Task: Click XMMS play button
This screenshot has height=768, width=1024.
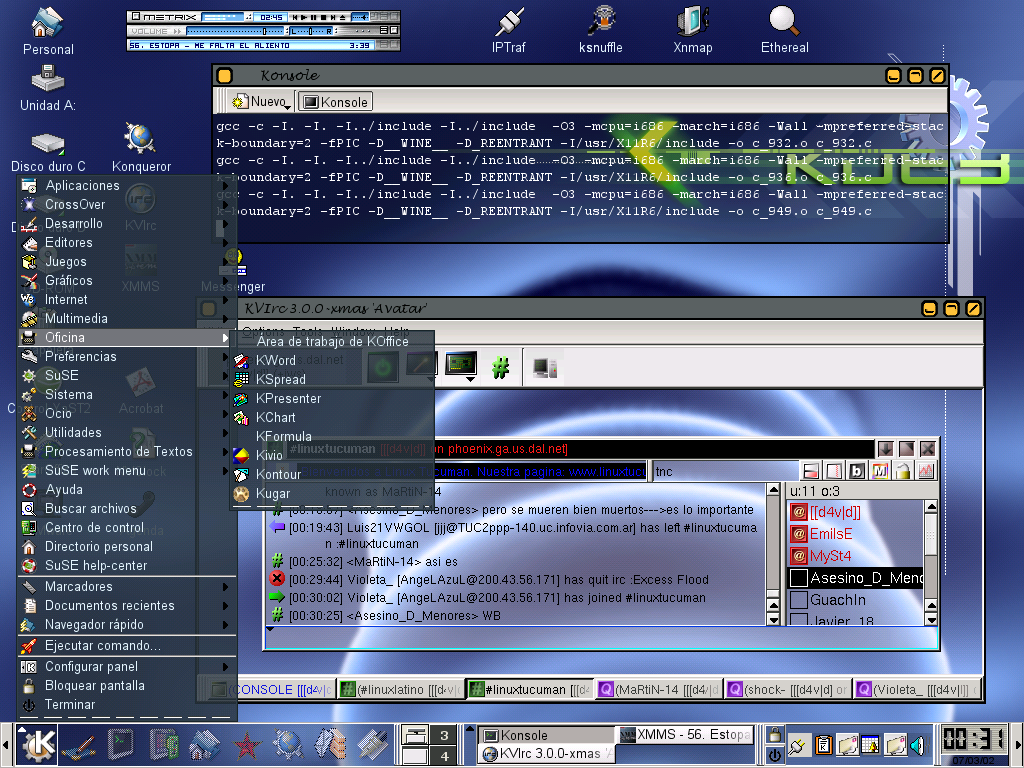Action: (x=304, y=18)
